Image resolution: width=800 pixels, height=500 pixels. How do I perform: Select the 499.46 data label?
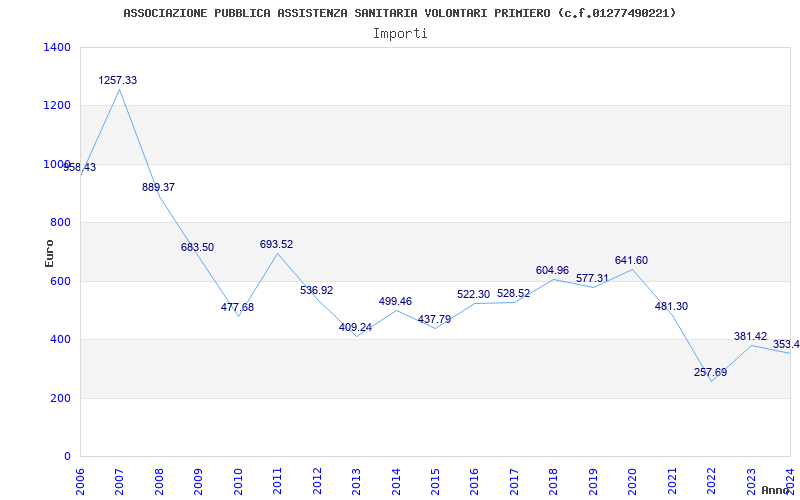(395, 302)
